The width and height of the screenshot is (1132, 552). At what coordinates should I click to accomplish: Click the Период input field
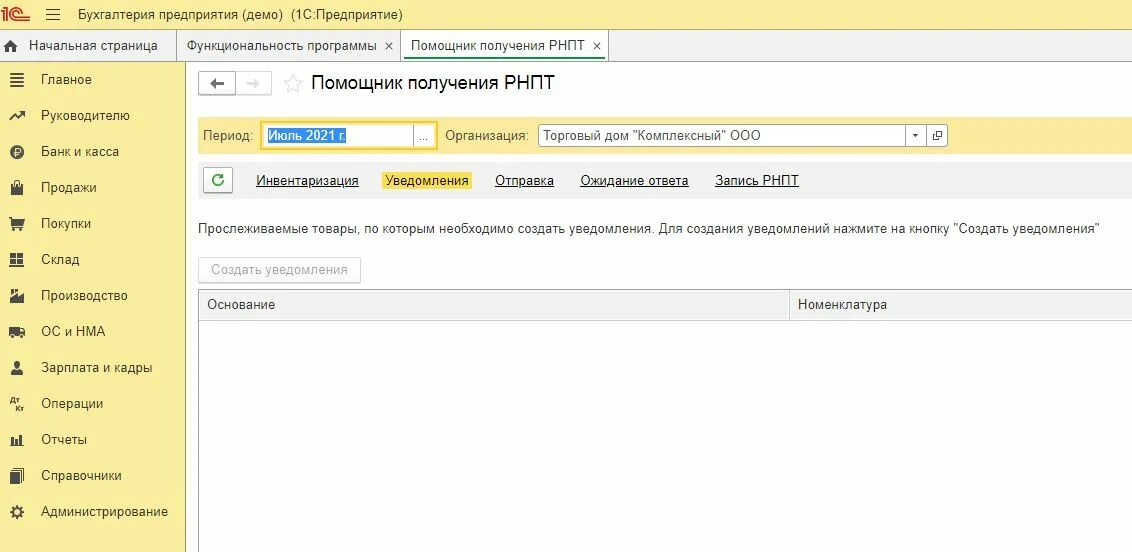click(337, 136)
